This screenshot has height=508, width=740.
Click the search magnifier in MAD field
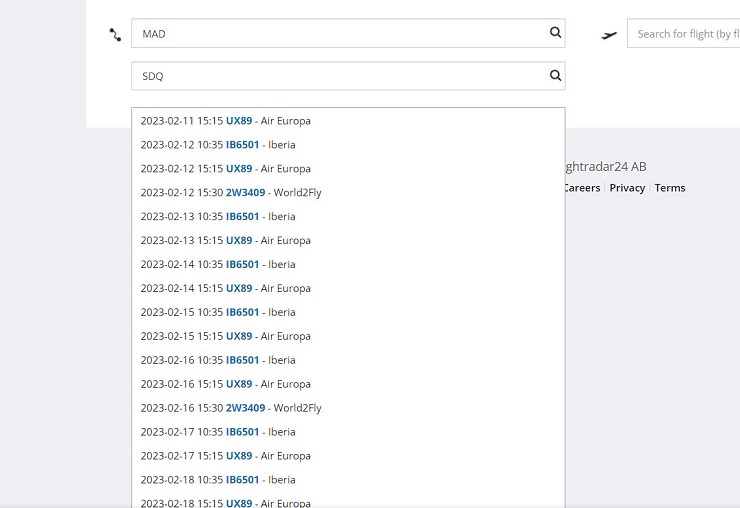(555, 33)
